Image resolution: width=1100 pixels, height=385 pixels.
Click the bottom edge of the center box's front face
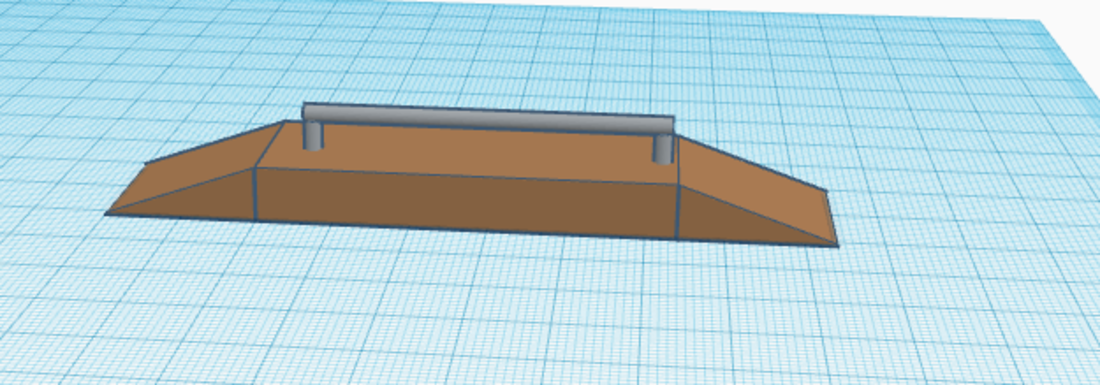(x=466, y=231)
